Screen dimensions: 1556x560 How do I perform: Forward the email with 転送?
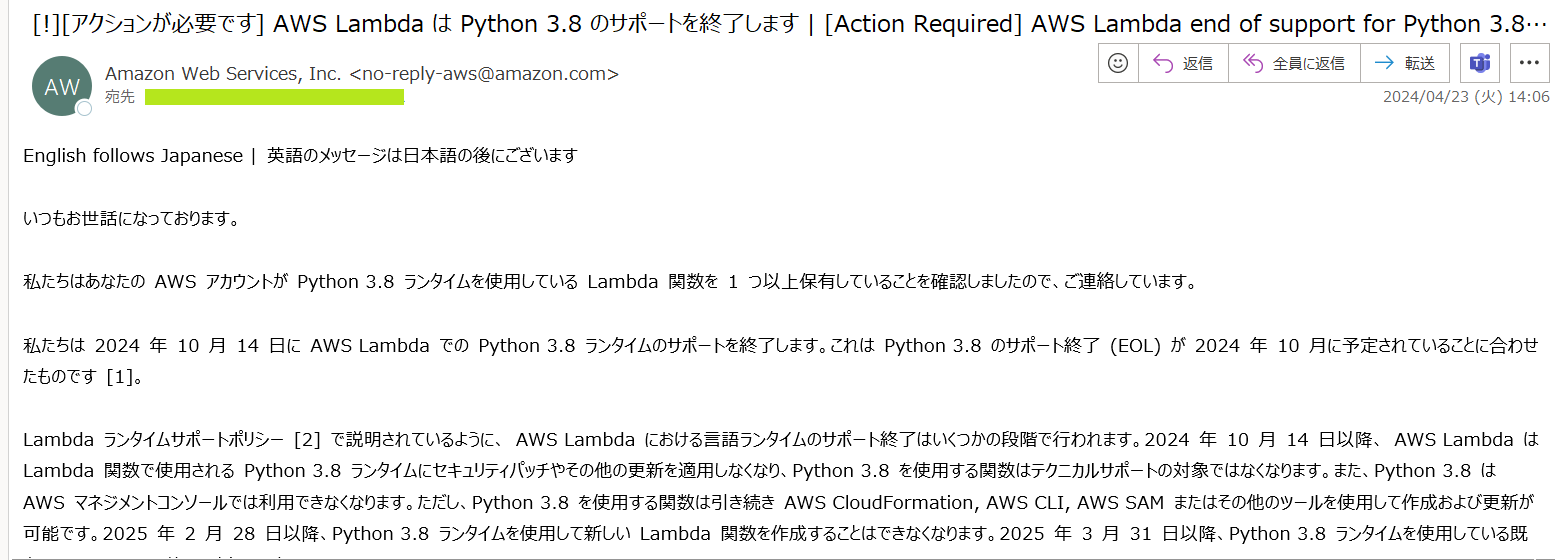[x=1405, y=63]
